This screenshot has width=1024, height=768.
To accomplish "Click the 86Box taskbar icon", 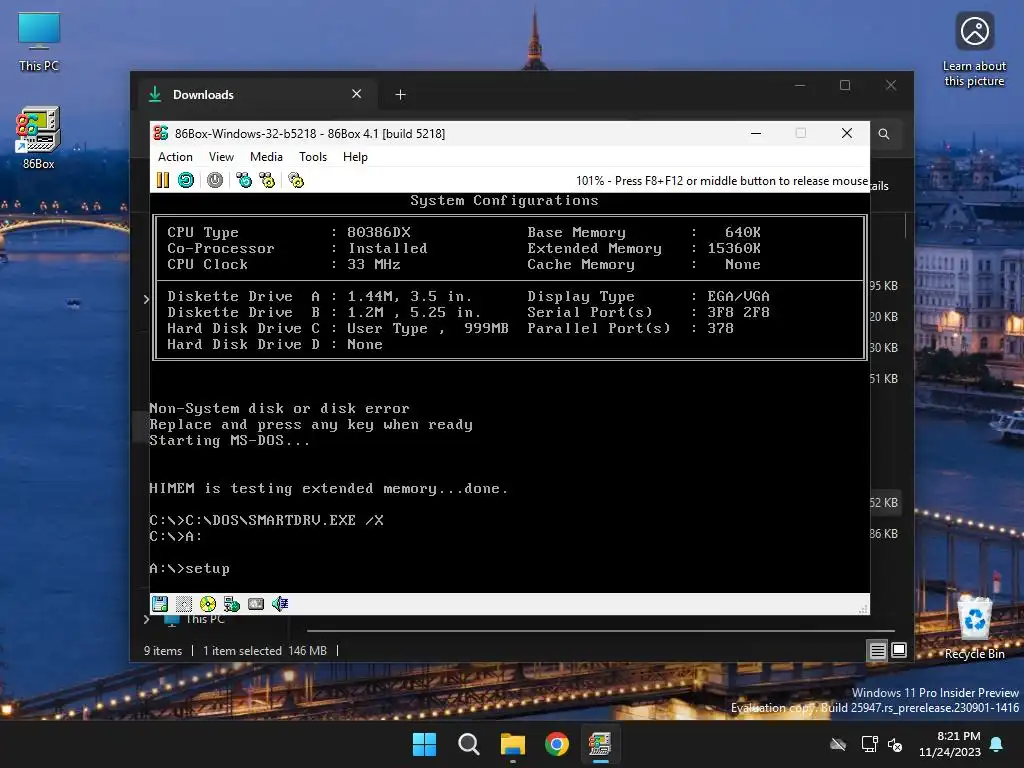I will pyautogui.click(x=600, y=744).
